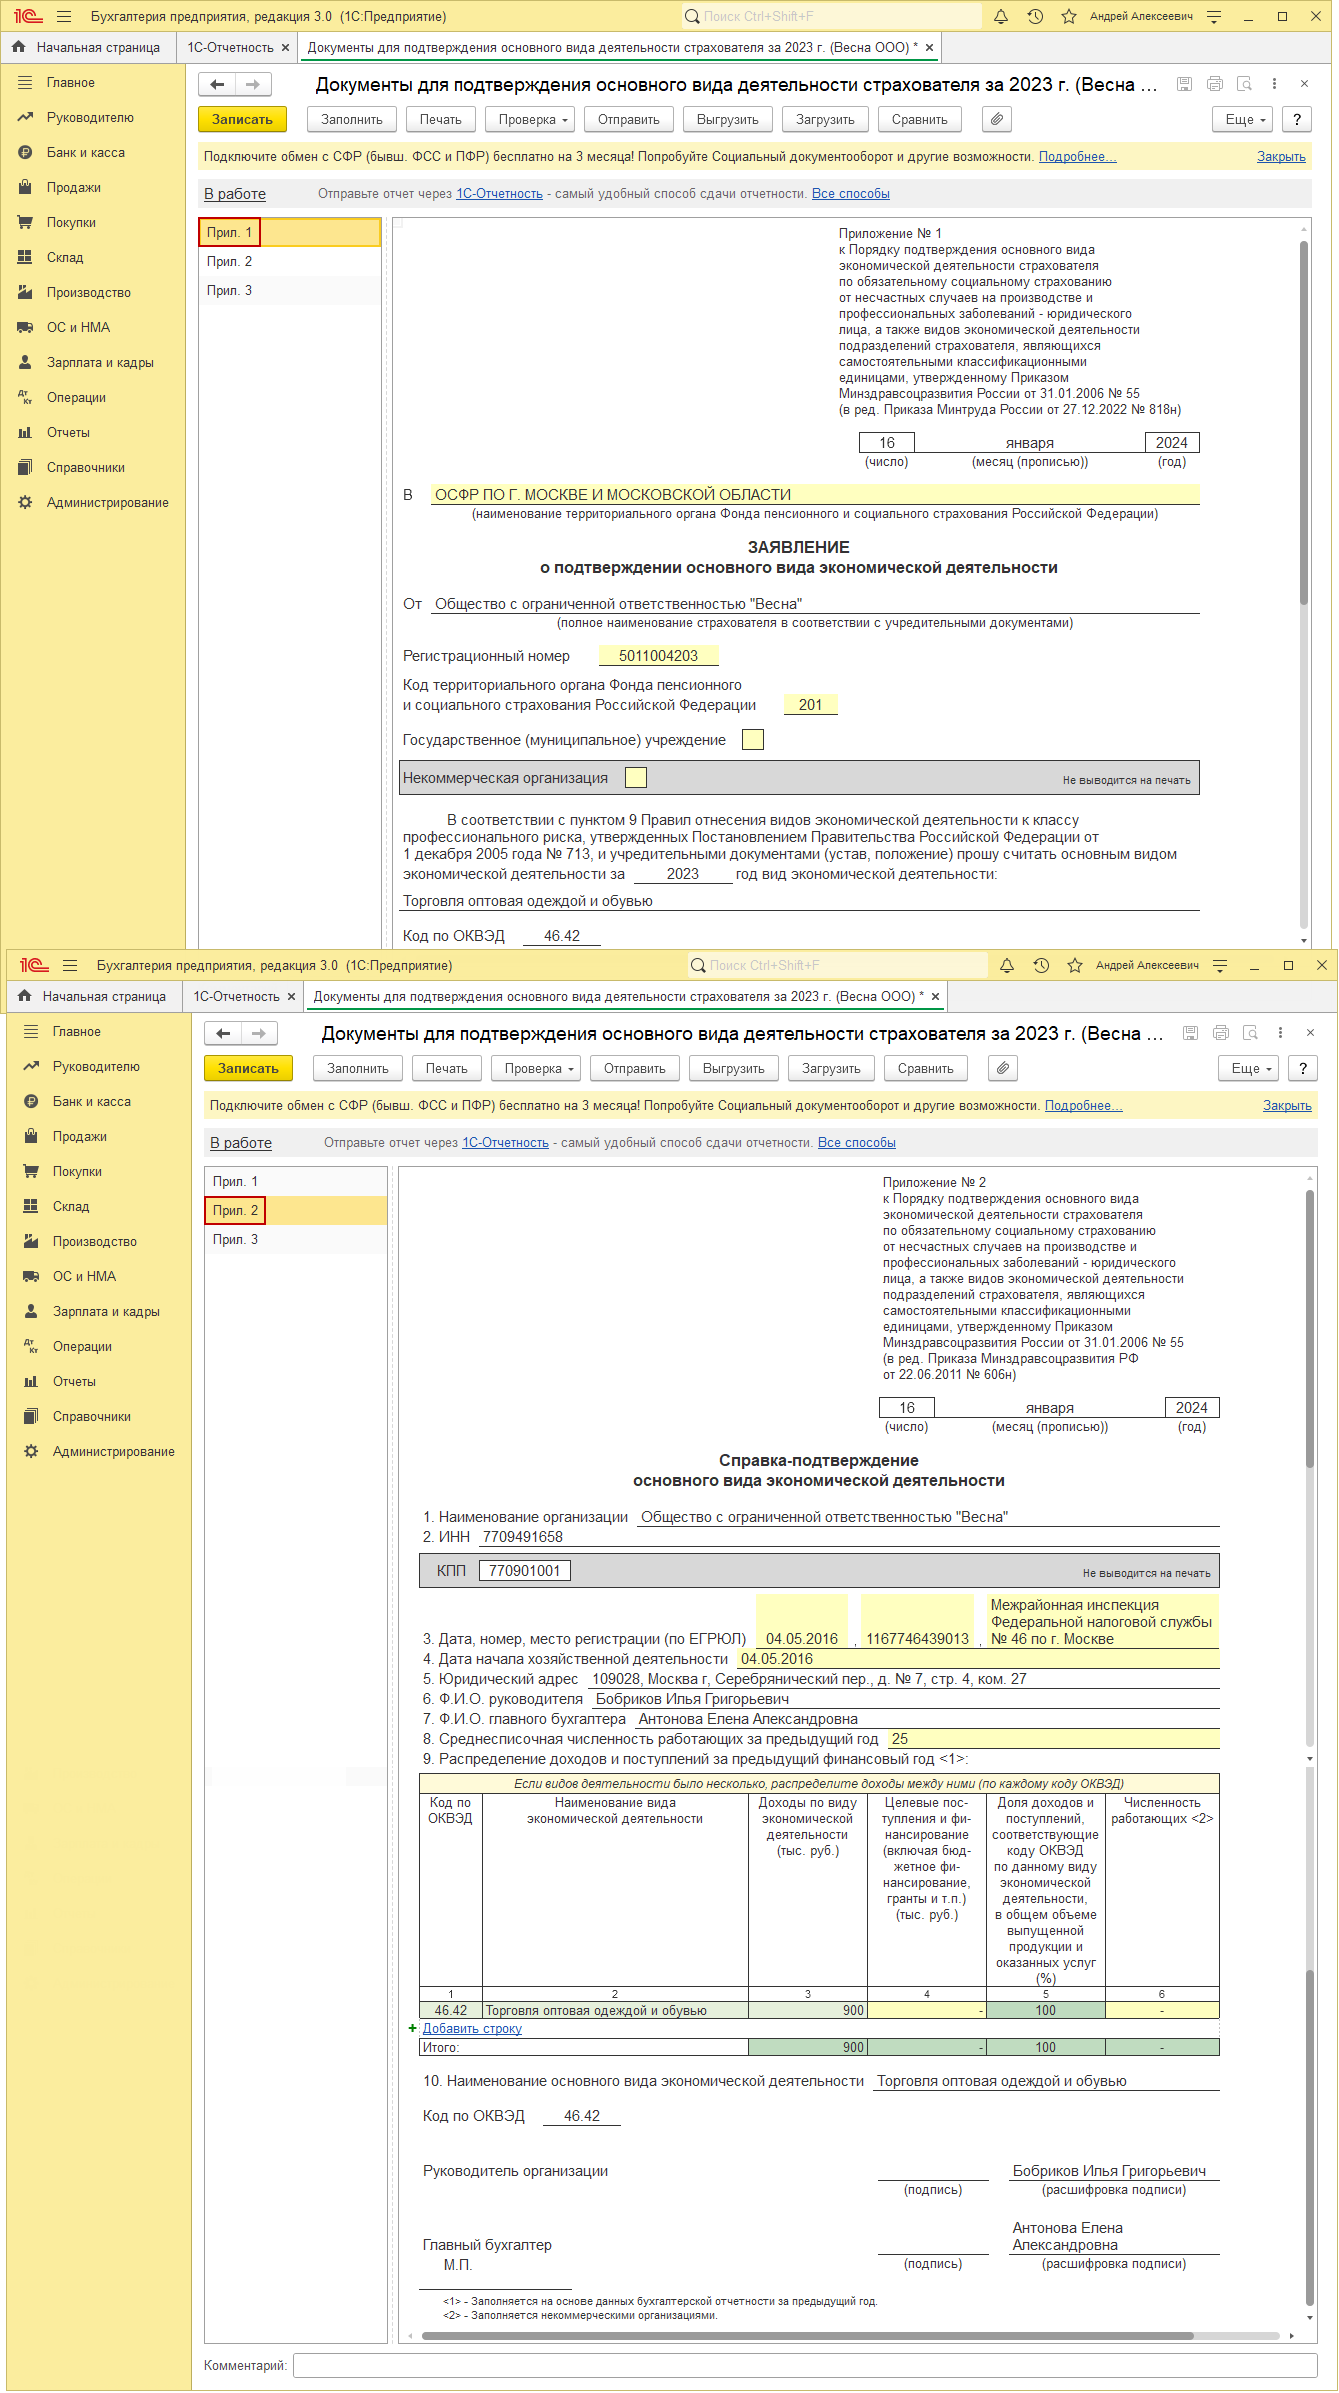Screen dimensions: 1339x2393
Task: Click Сравнить button in bottom window
Action: [926, 1068]
